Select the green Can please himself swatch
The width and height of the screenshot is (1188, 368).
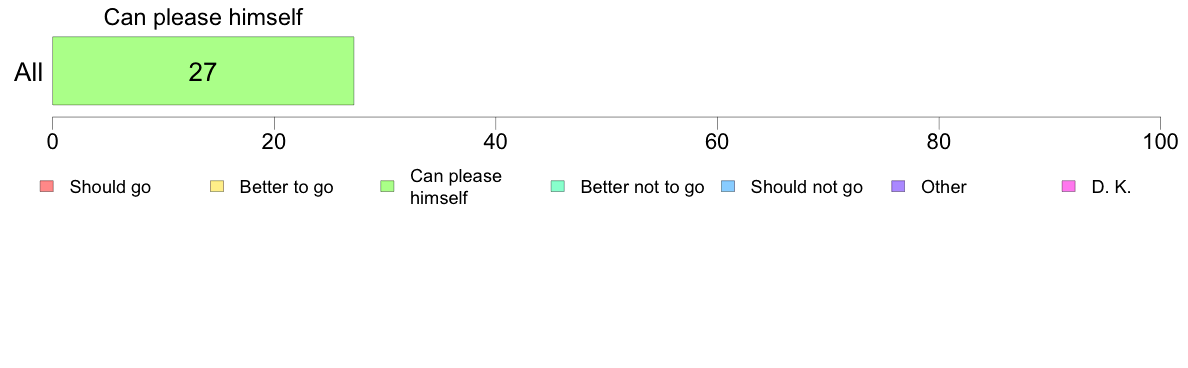(x=386, y=186)
